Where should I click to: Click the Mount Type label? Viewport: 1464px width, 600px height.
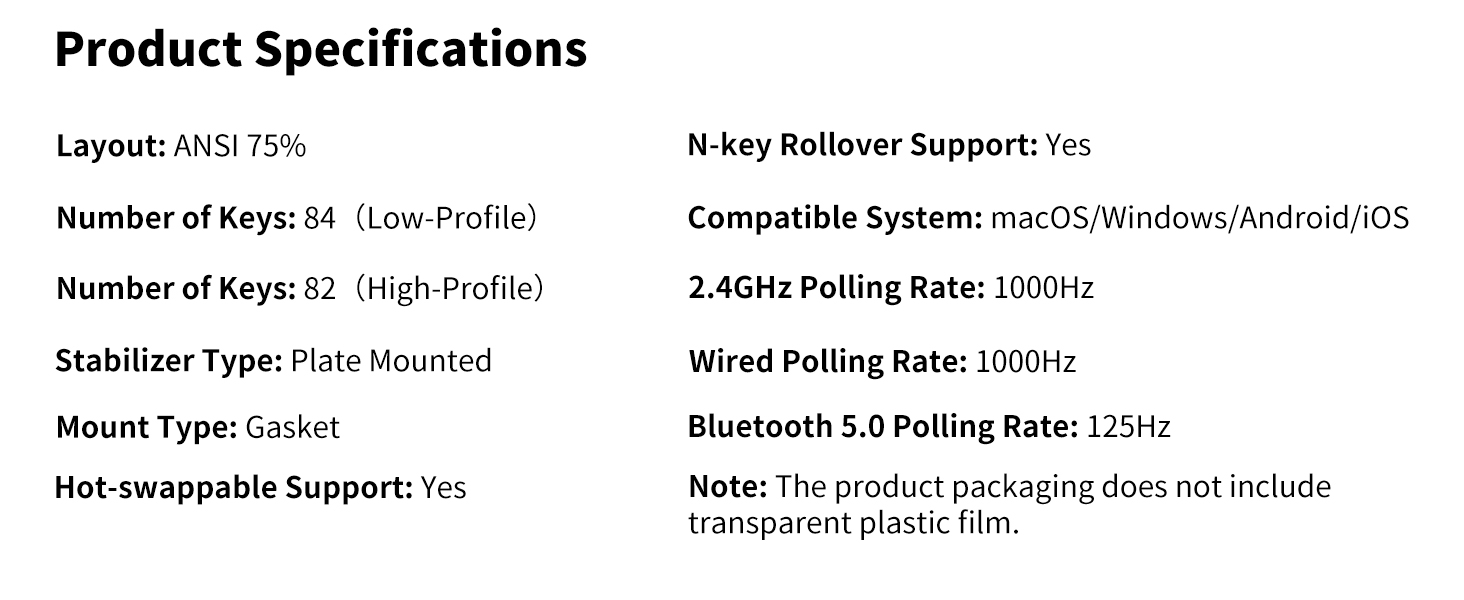tap(147, 428)
